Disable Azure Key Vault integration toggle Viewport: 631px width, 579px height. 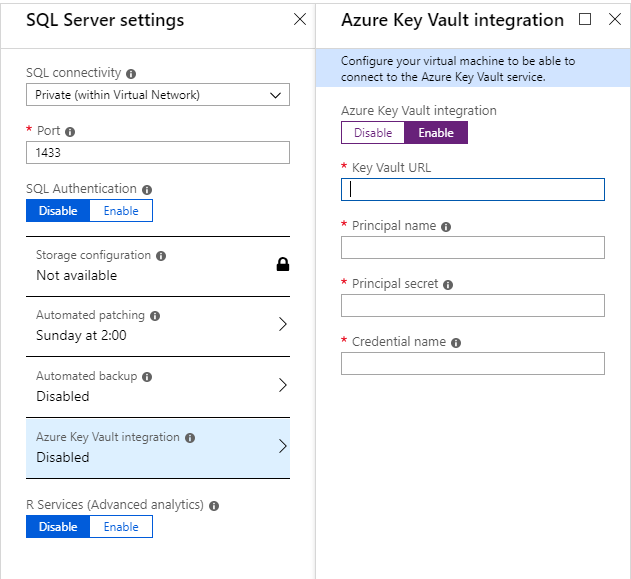372,133
